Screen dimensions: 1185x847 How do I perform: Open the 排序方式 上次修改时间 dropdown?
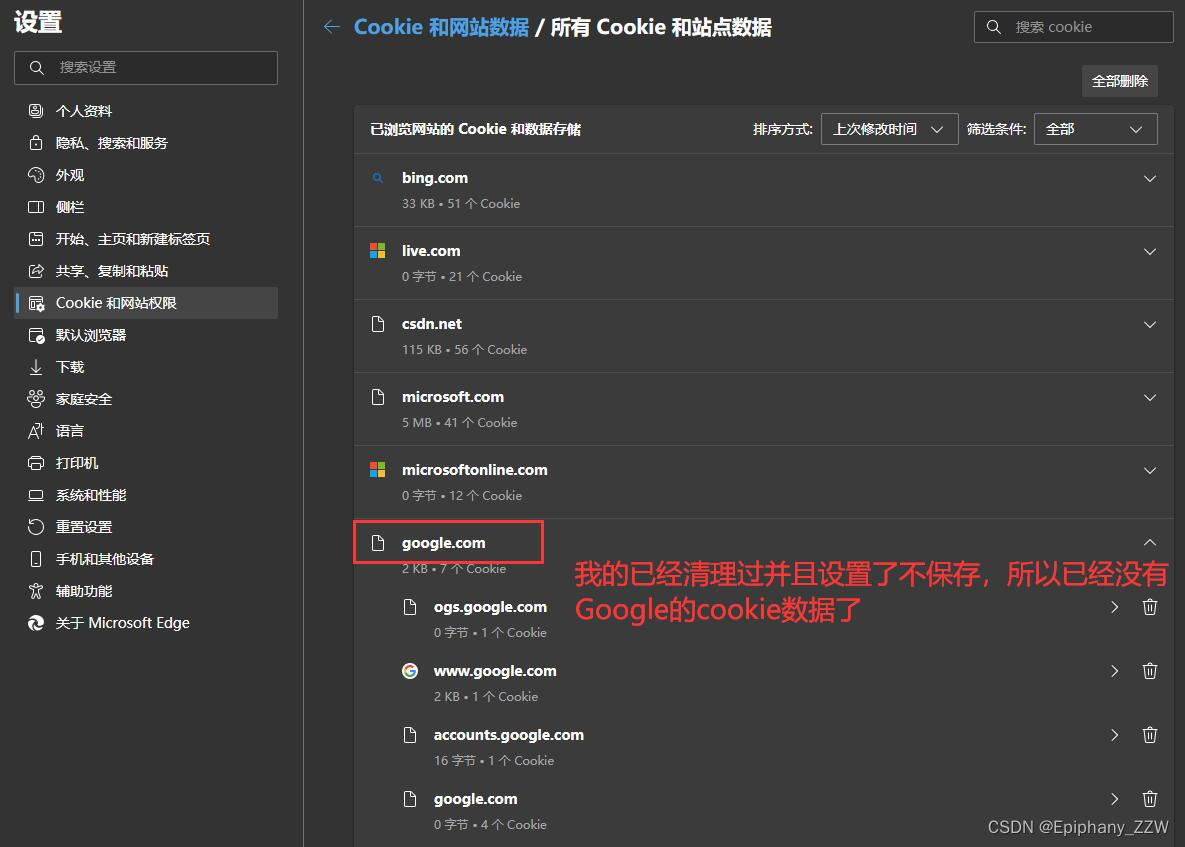[890, 129]
